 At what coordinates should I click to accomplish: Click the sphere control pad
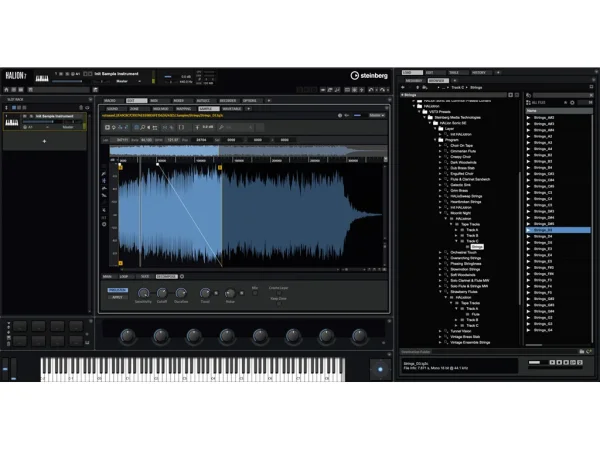[378, 368]
